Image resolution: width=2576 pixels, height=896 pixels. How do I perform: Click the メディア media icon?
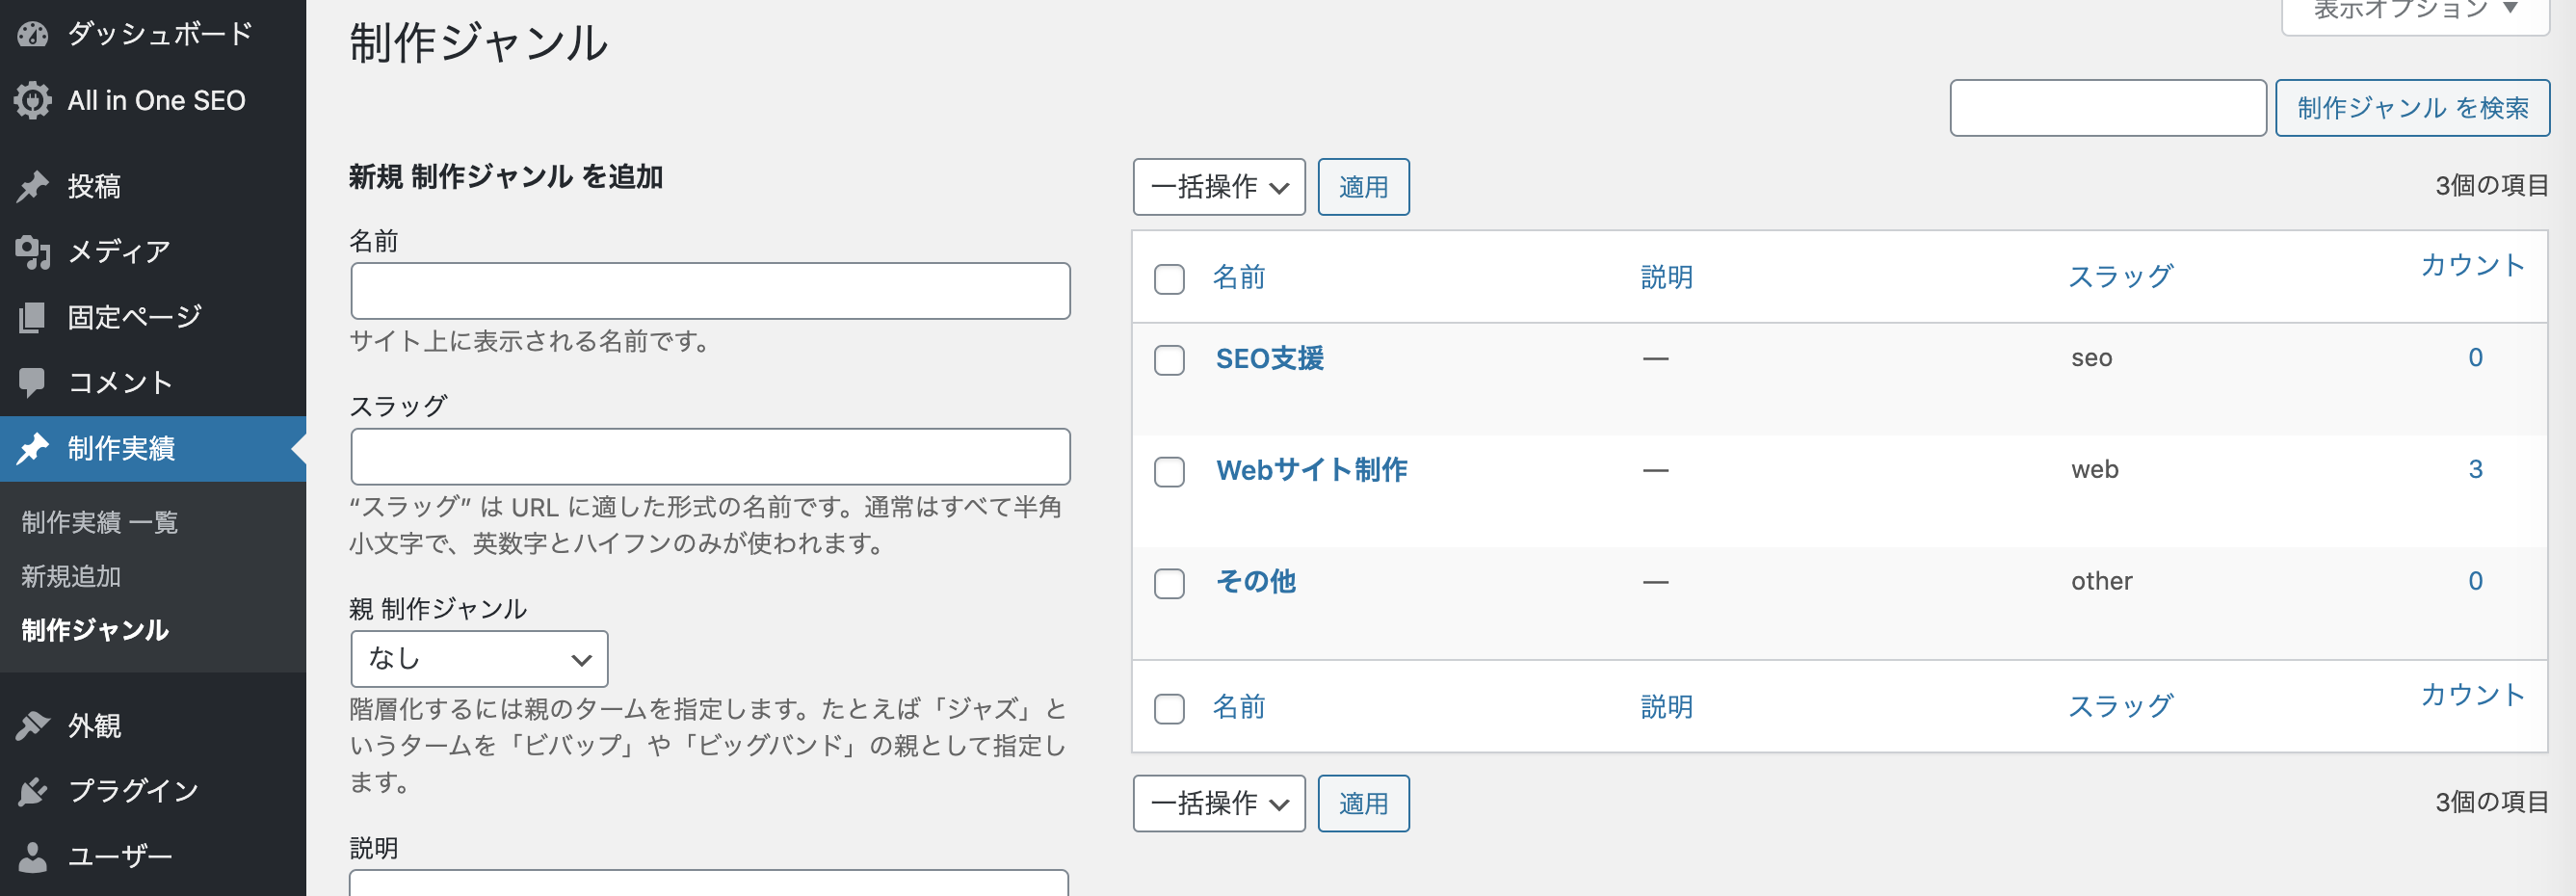32,251
